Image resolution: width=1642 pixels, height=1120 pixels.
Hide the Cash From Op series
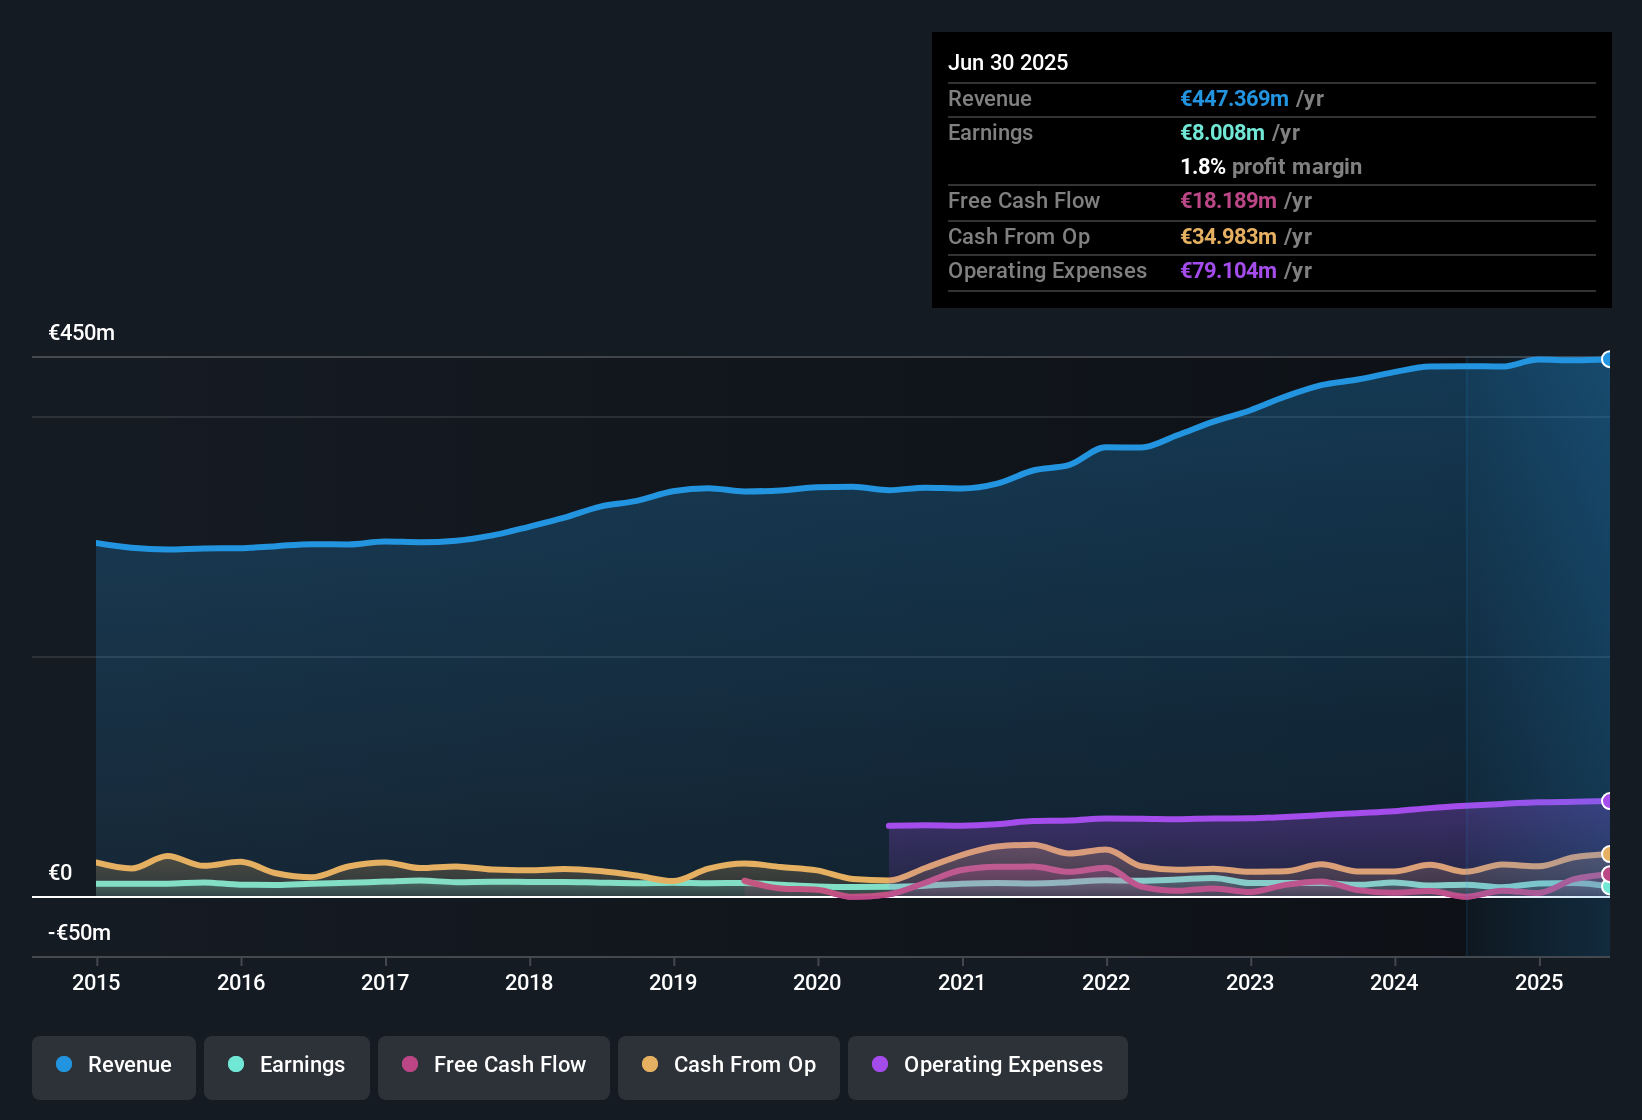point(729,1065)
